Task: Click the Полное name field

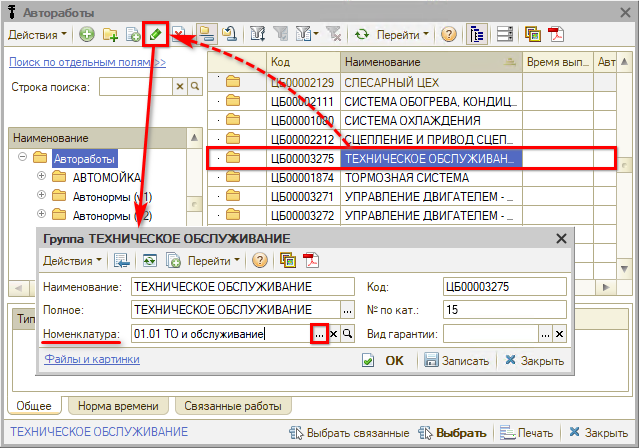Action: pyautogui.click(x=236, y=310)
